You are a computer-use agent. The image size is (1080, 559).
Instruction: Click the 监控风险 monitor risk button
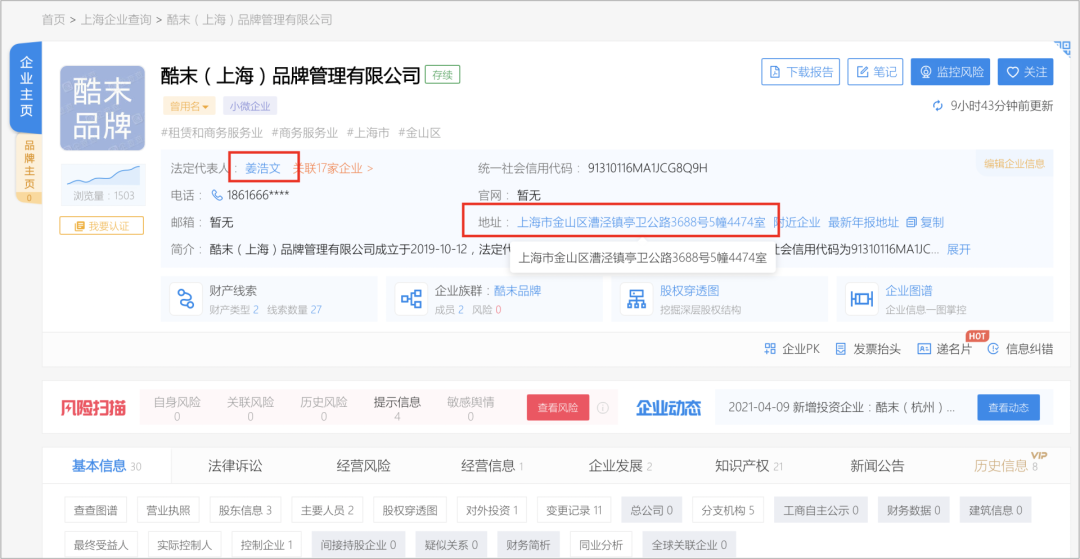click(951, 72)
